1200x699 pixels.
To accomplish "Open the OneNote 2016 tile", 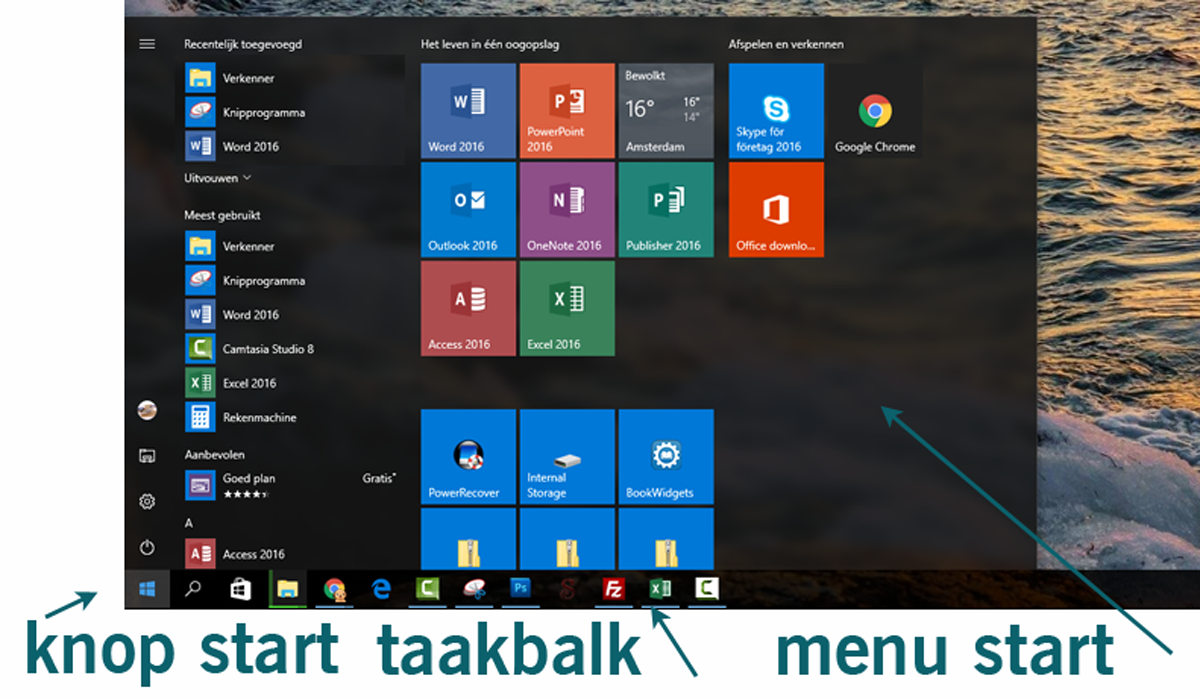I will [567, 209].
